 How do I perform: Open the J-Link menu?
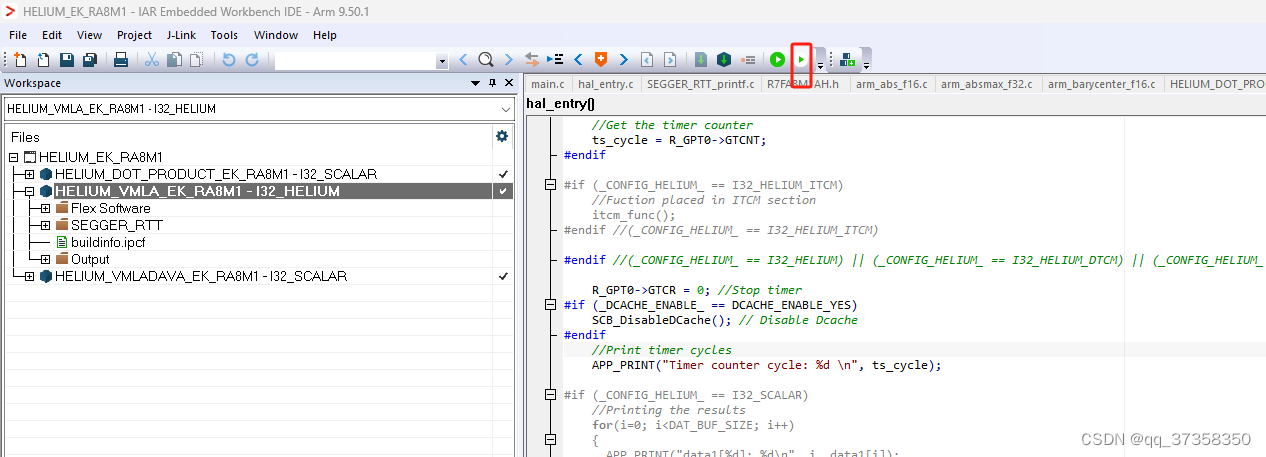point(181,35)
